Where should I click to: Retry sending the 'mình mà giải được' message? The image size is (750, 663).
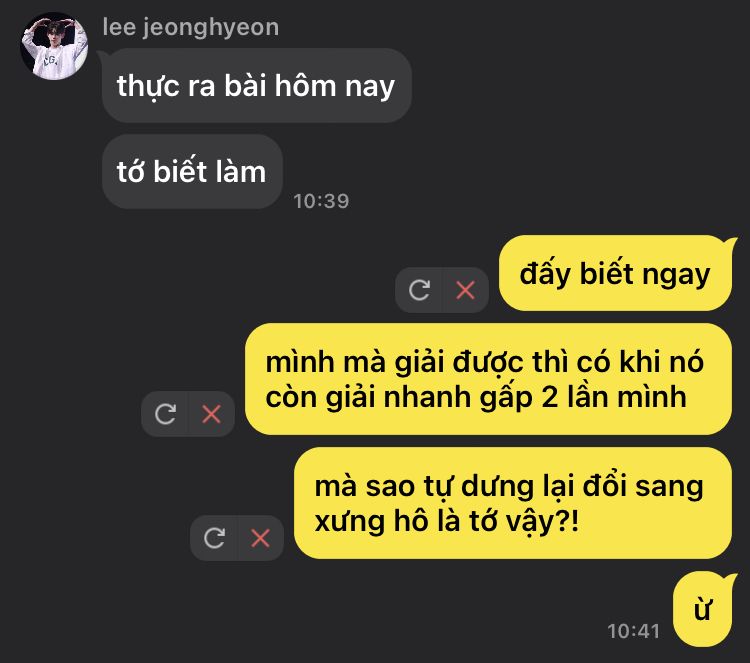(x=165, y=414)
